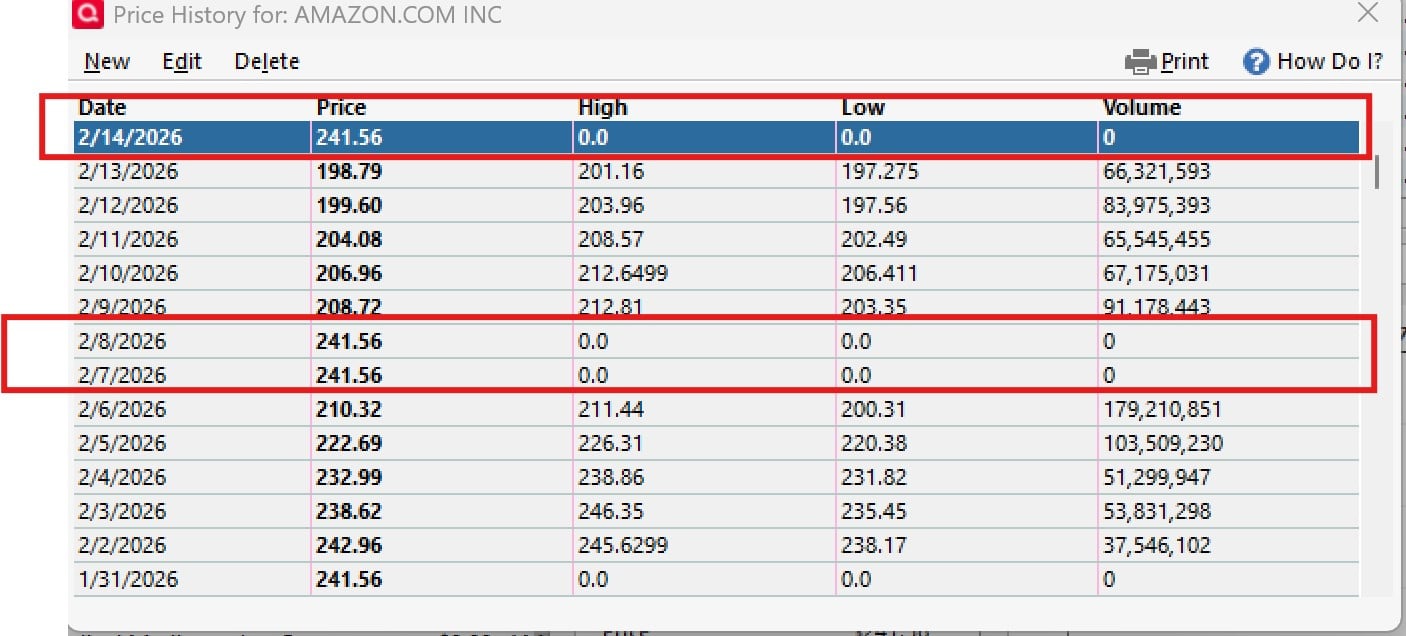1406x636 pixels.
Task: Select the 1/31/2026 date cell
Action: click(128, 580)
